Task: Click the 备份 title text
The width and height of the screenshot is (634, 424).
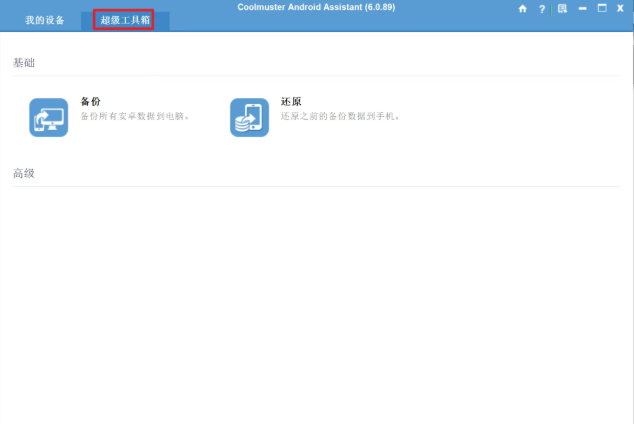Action: pyautogui.click(x=91, y=101)
